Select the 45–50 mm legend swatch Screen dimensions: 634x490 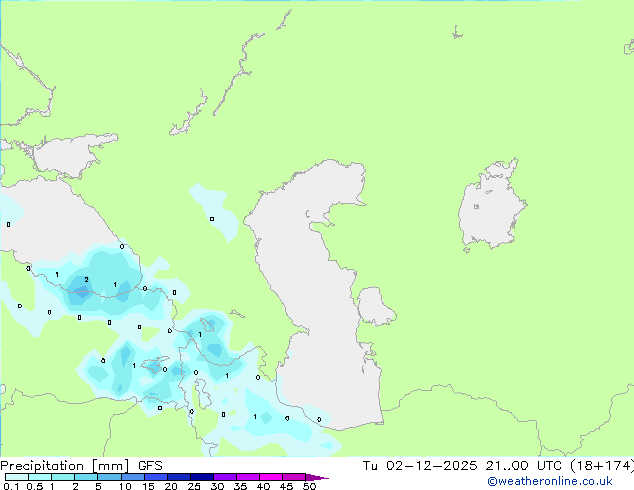coord(294,477)
